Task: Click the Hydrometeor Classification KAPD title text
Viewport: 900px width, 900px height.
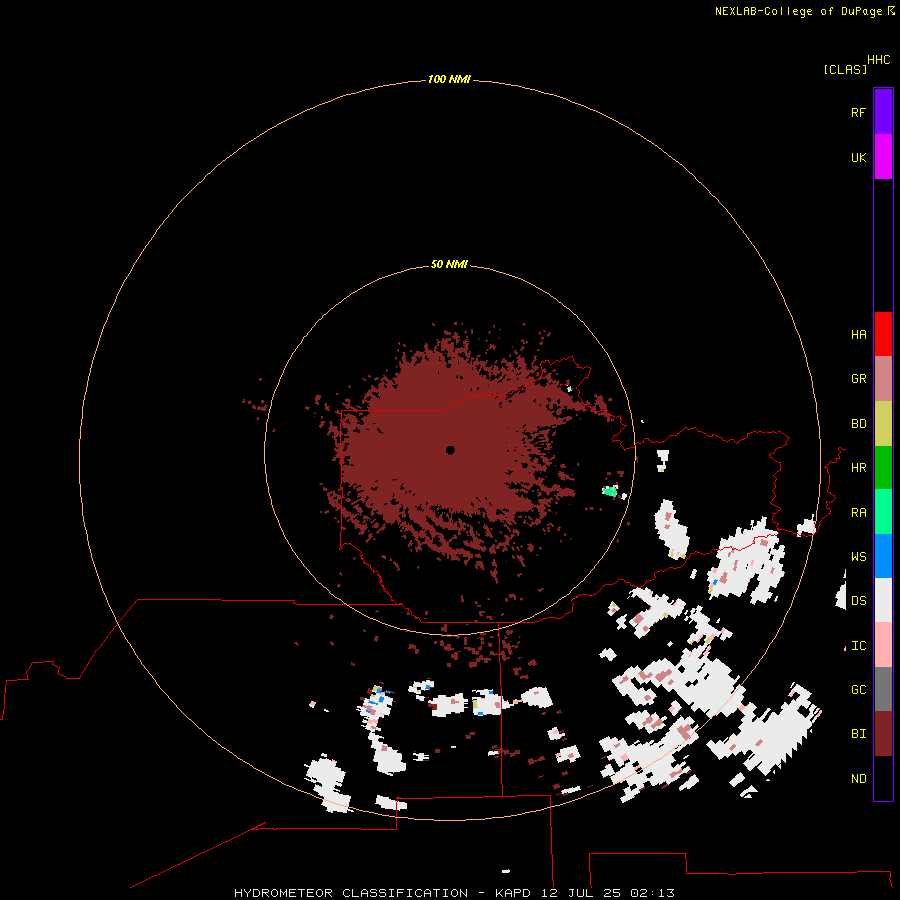Action: tap(454, 893)
